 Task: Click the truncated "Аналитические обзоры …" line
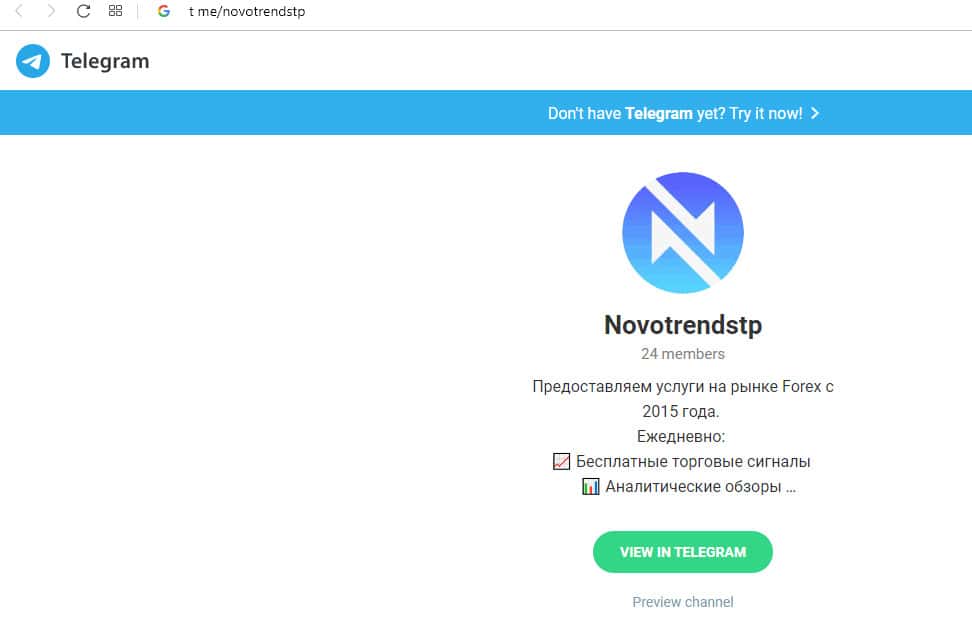pyautogui.click(x=700, y=486)
